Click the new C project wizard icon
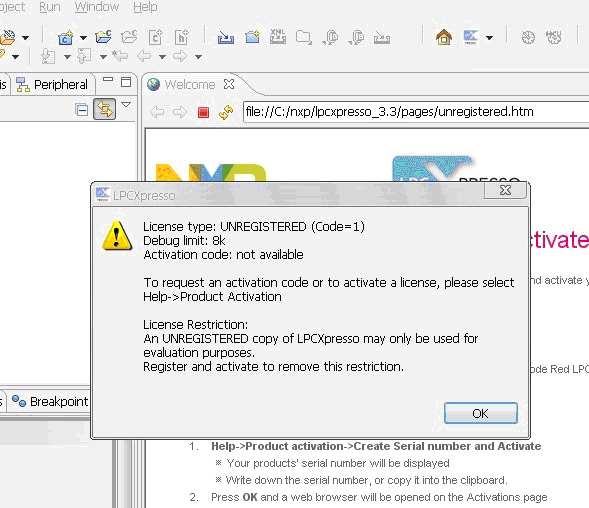The image size is (589, 508). (x=65, y=38)
